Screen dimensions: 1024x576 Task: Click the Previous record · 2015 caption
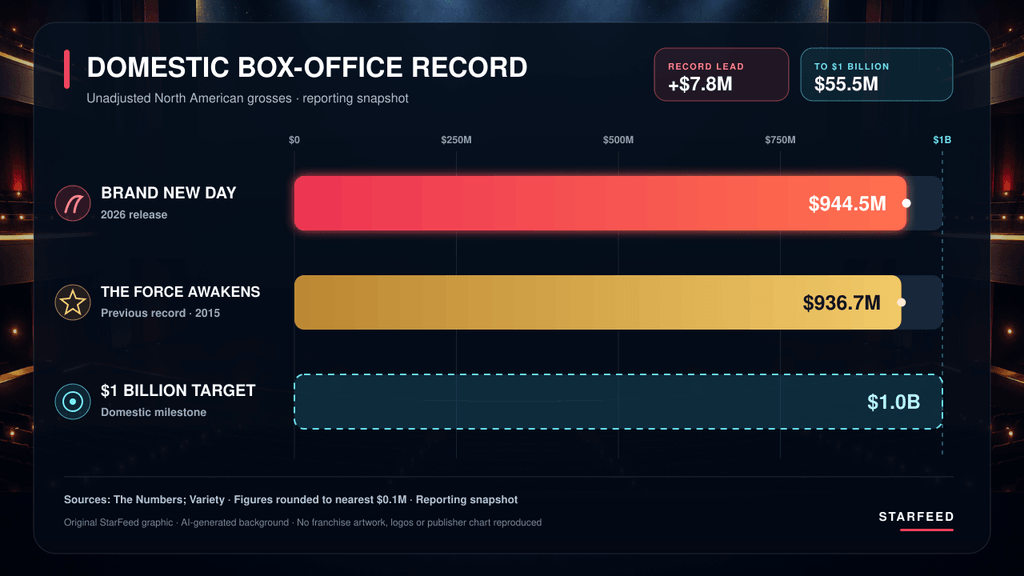click(160, 313)
